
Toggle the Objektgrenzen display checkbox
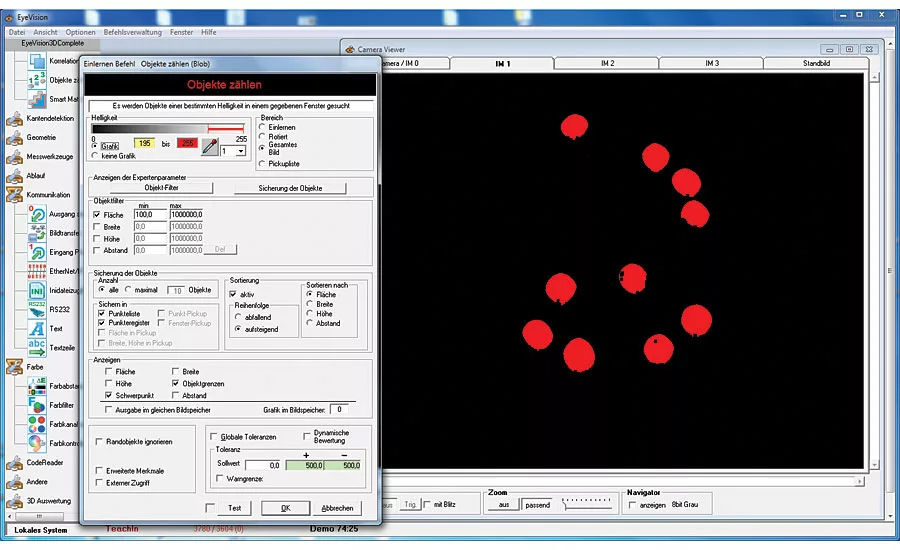[x=176, y=384]
